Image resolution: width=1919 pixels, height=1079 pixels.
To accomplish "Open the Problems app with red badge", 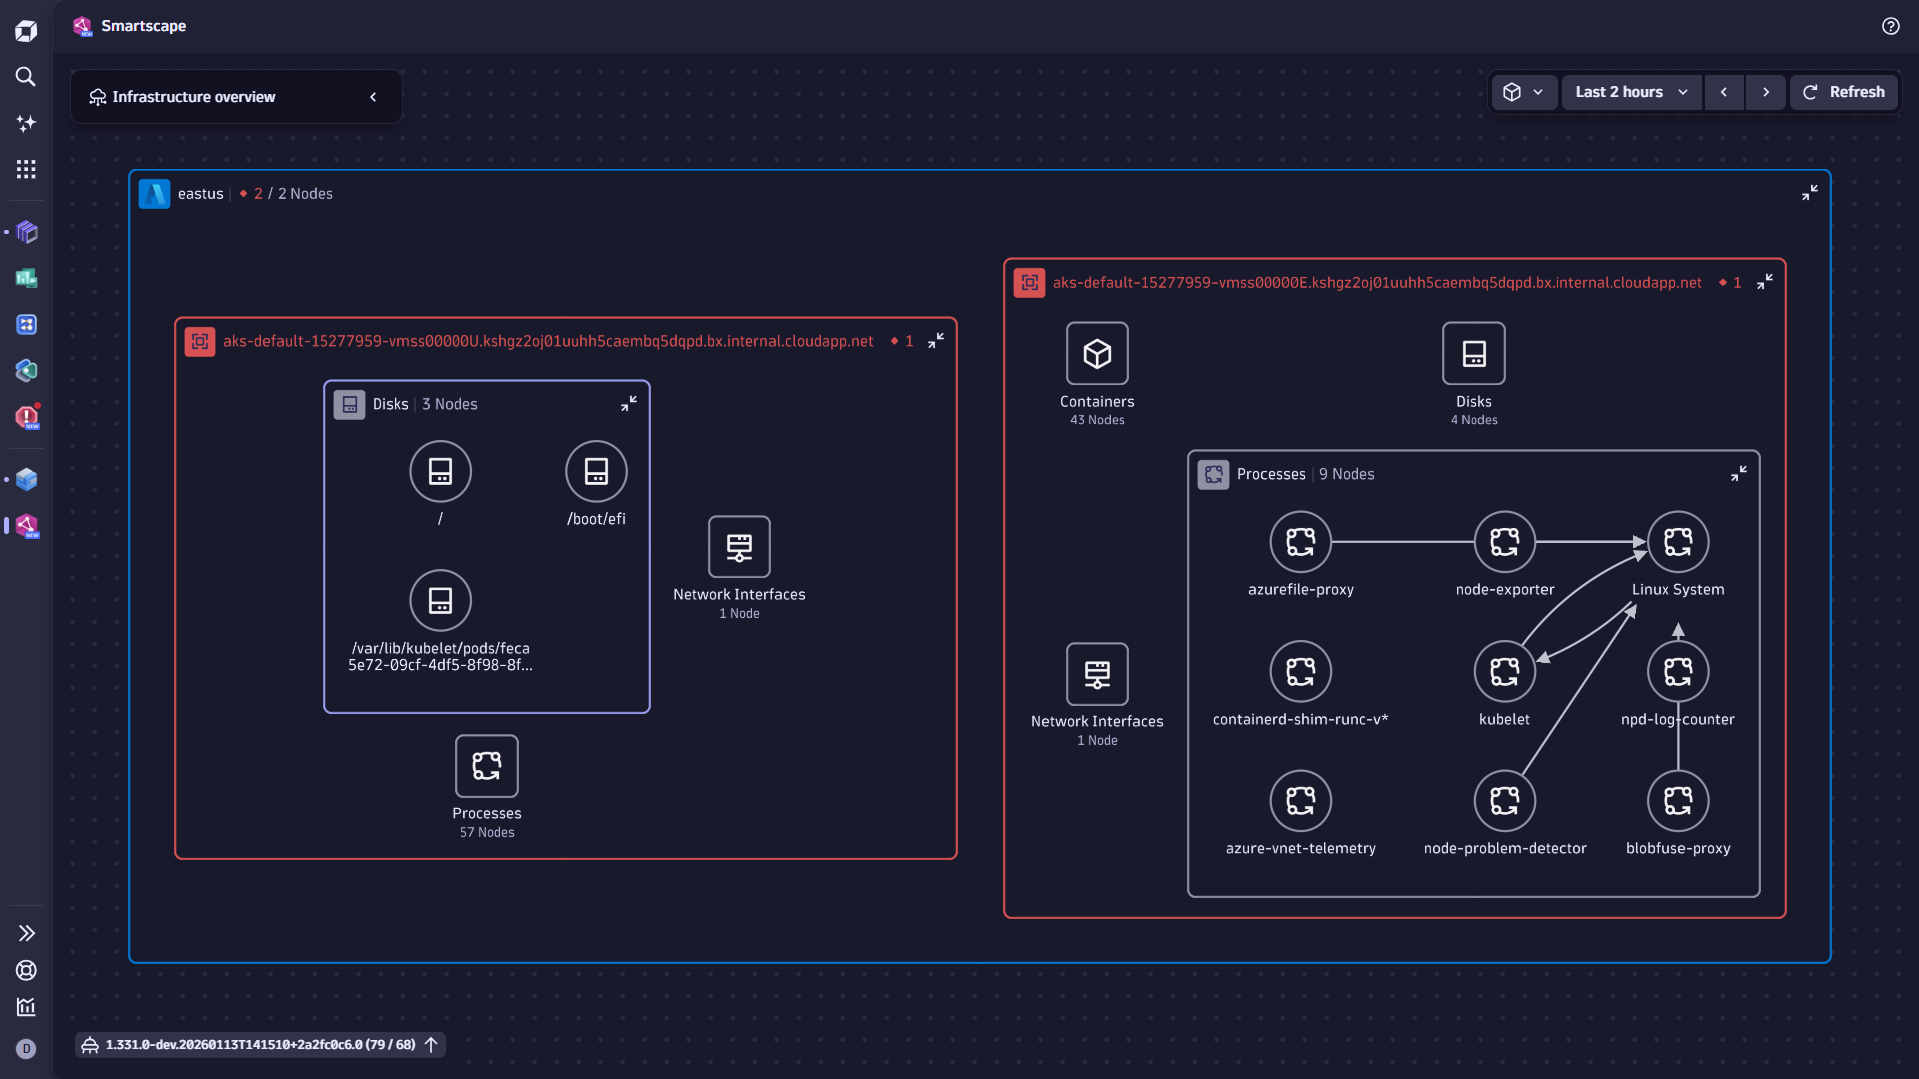I will pos(27,418).
